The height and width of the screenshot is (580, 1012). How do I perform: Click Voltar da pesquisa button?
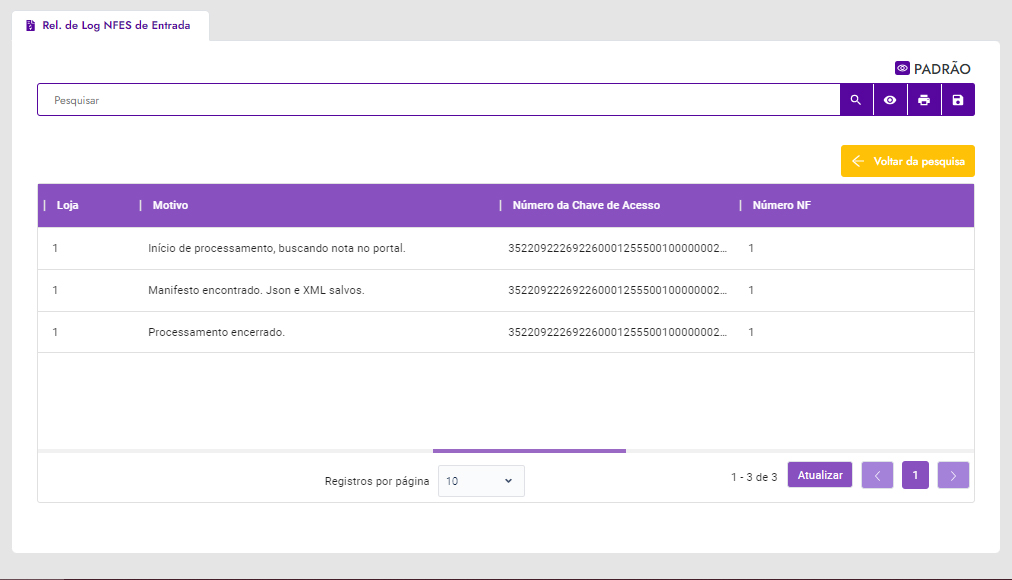[x=907, y=161]
